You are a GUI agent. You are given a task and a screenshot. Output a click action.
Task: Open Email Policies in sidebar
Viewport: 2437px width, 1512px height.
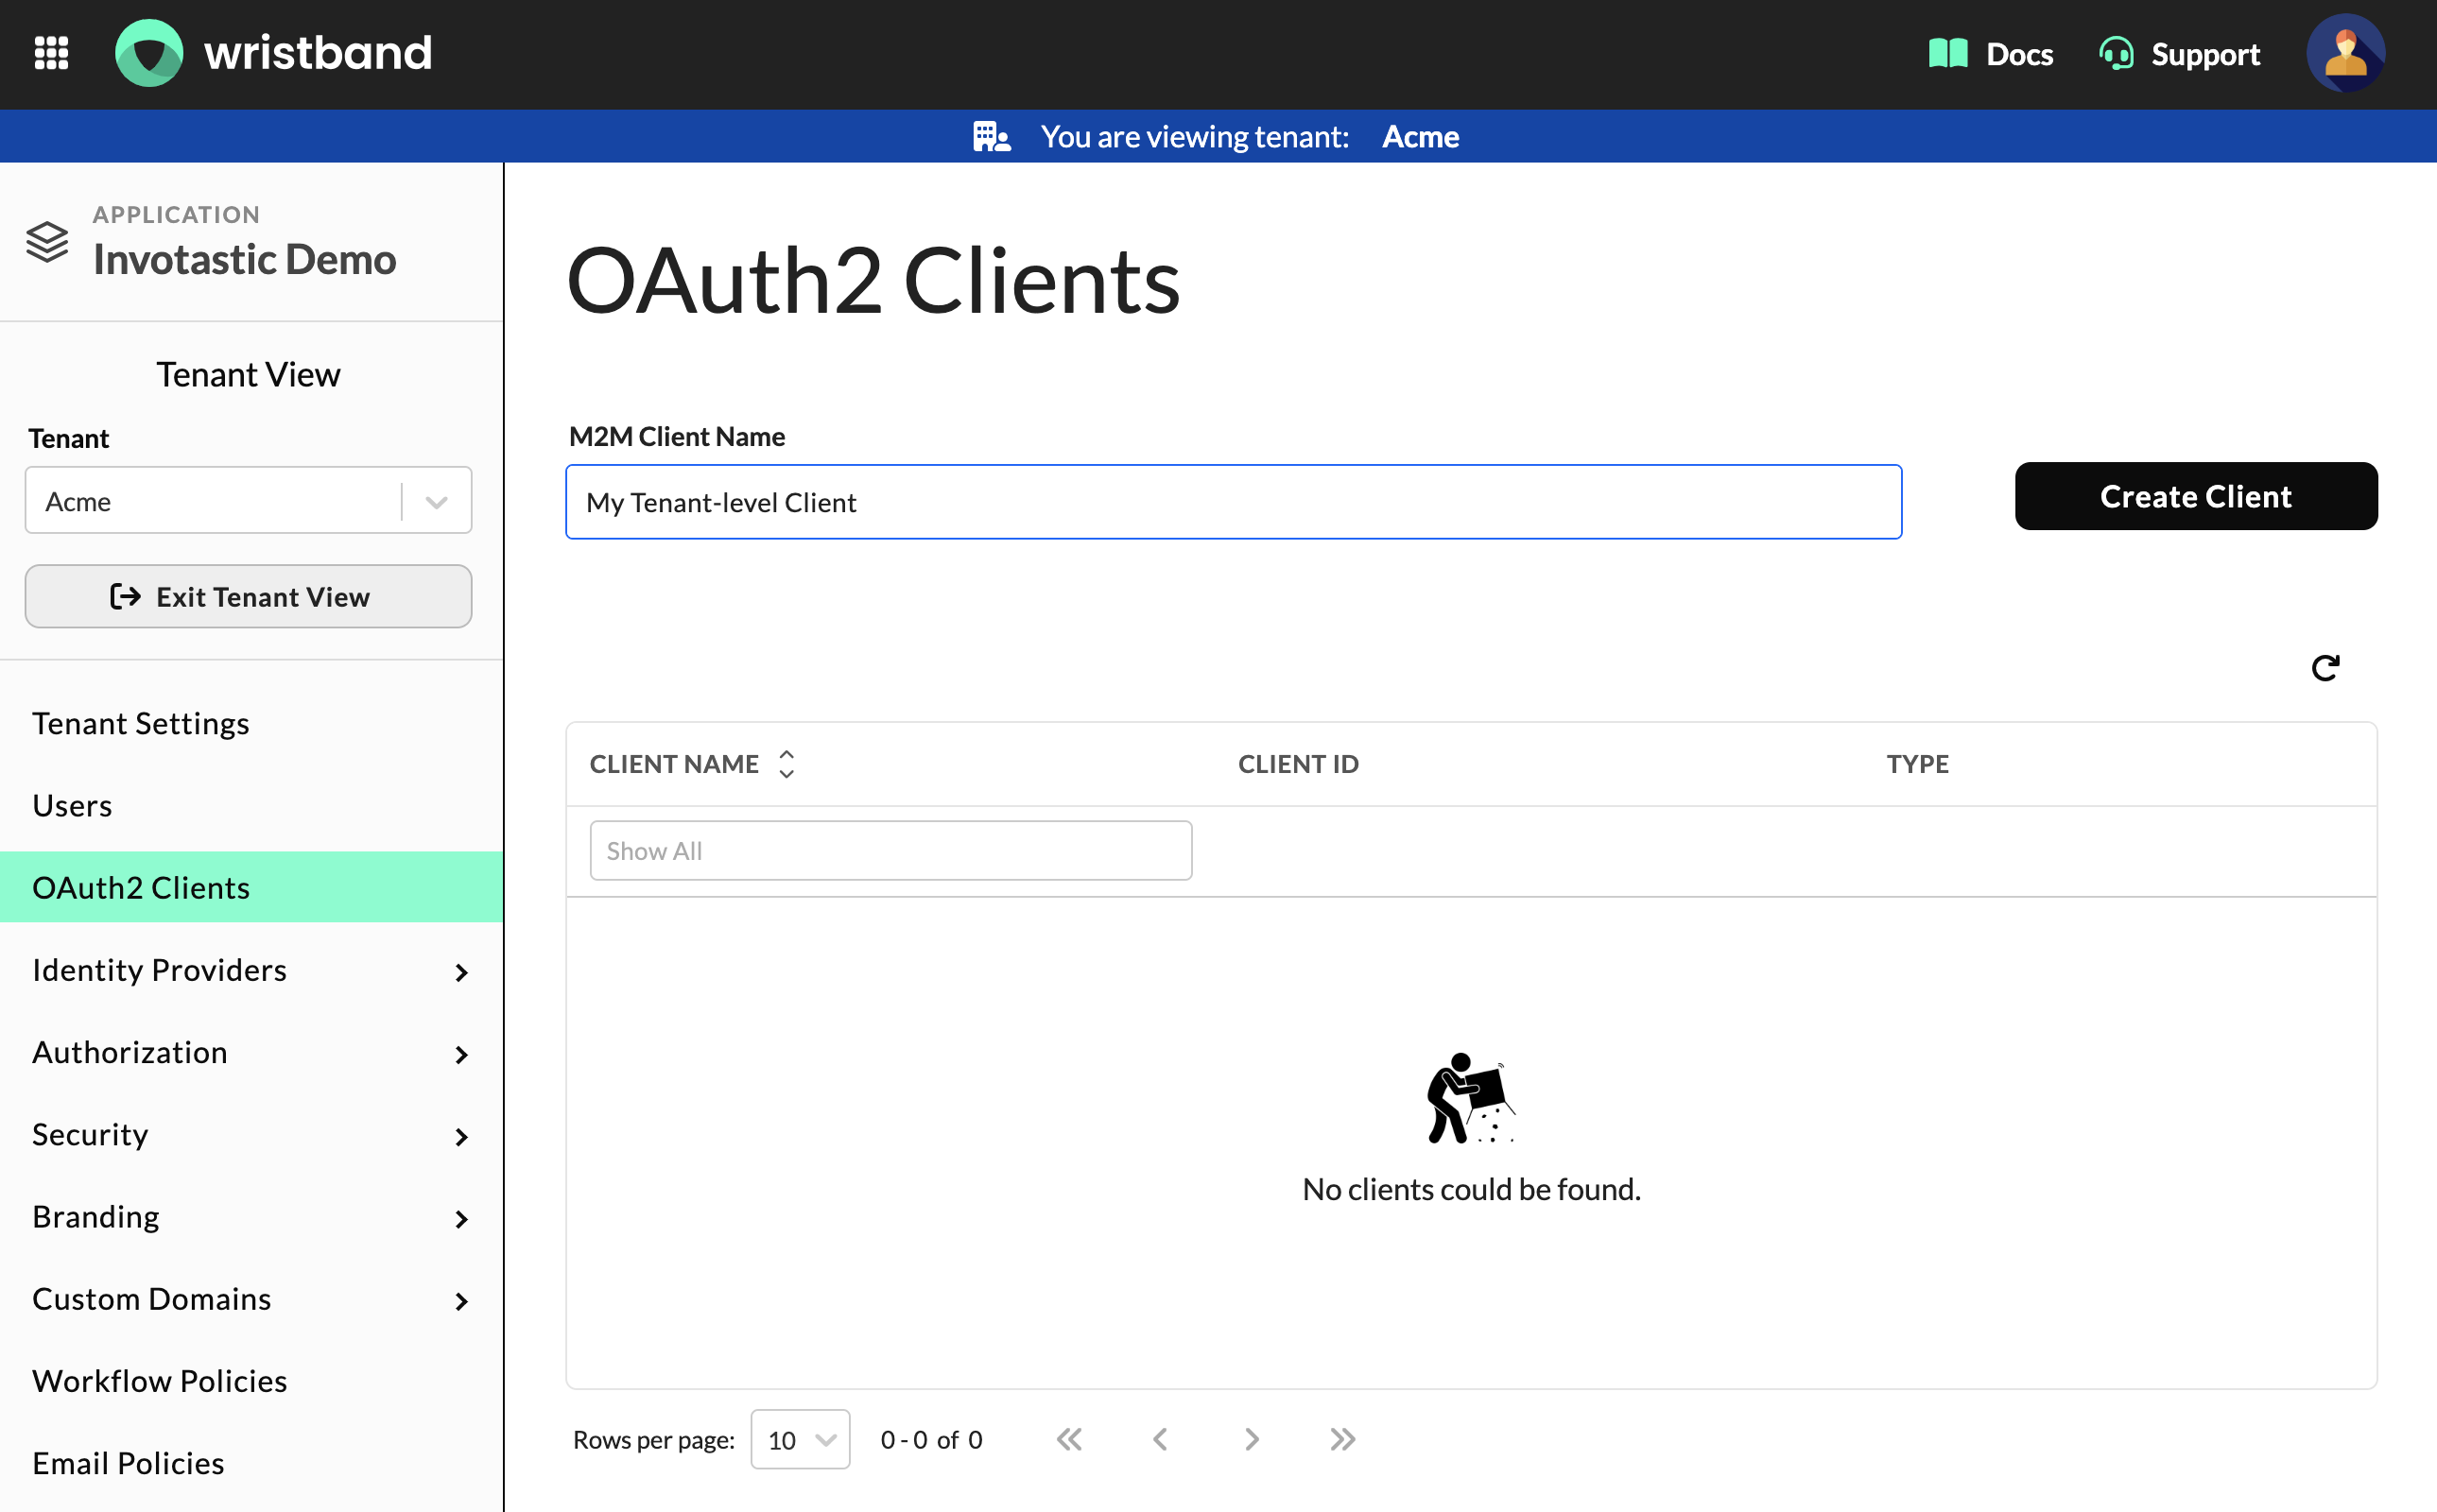point(251,1463)
